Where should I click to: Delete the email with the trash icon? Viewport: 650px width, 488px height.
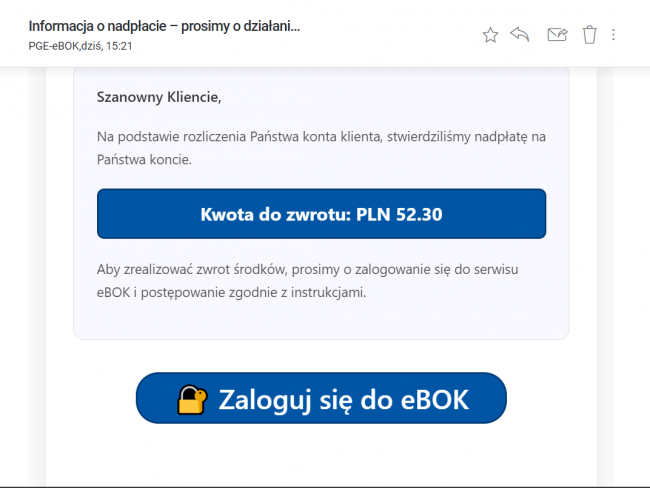point(589,35)
